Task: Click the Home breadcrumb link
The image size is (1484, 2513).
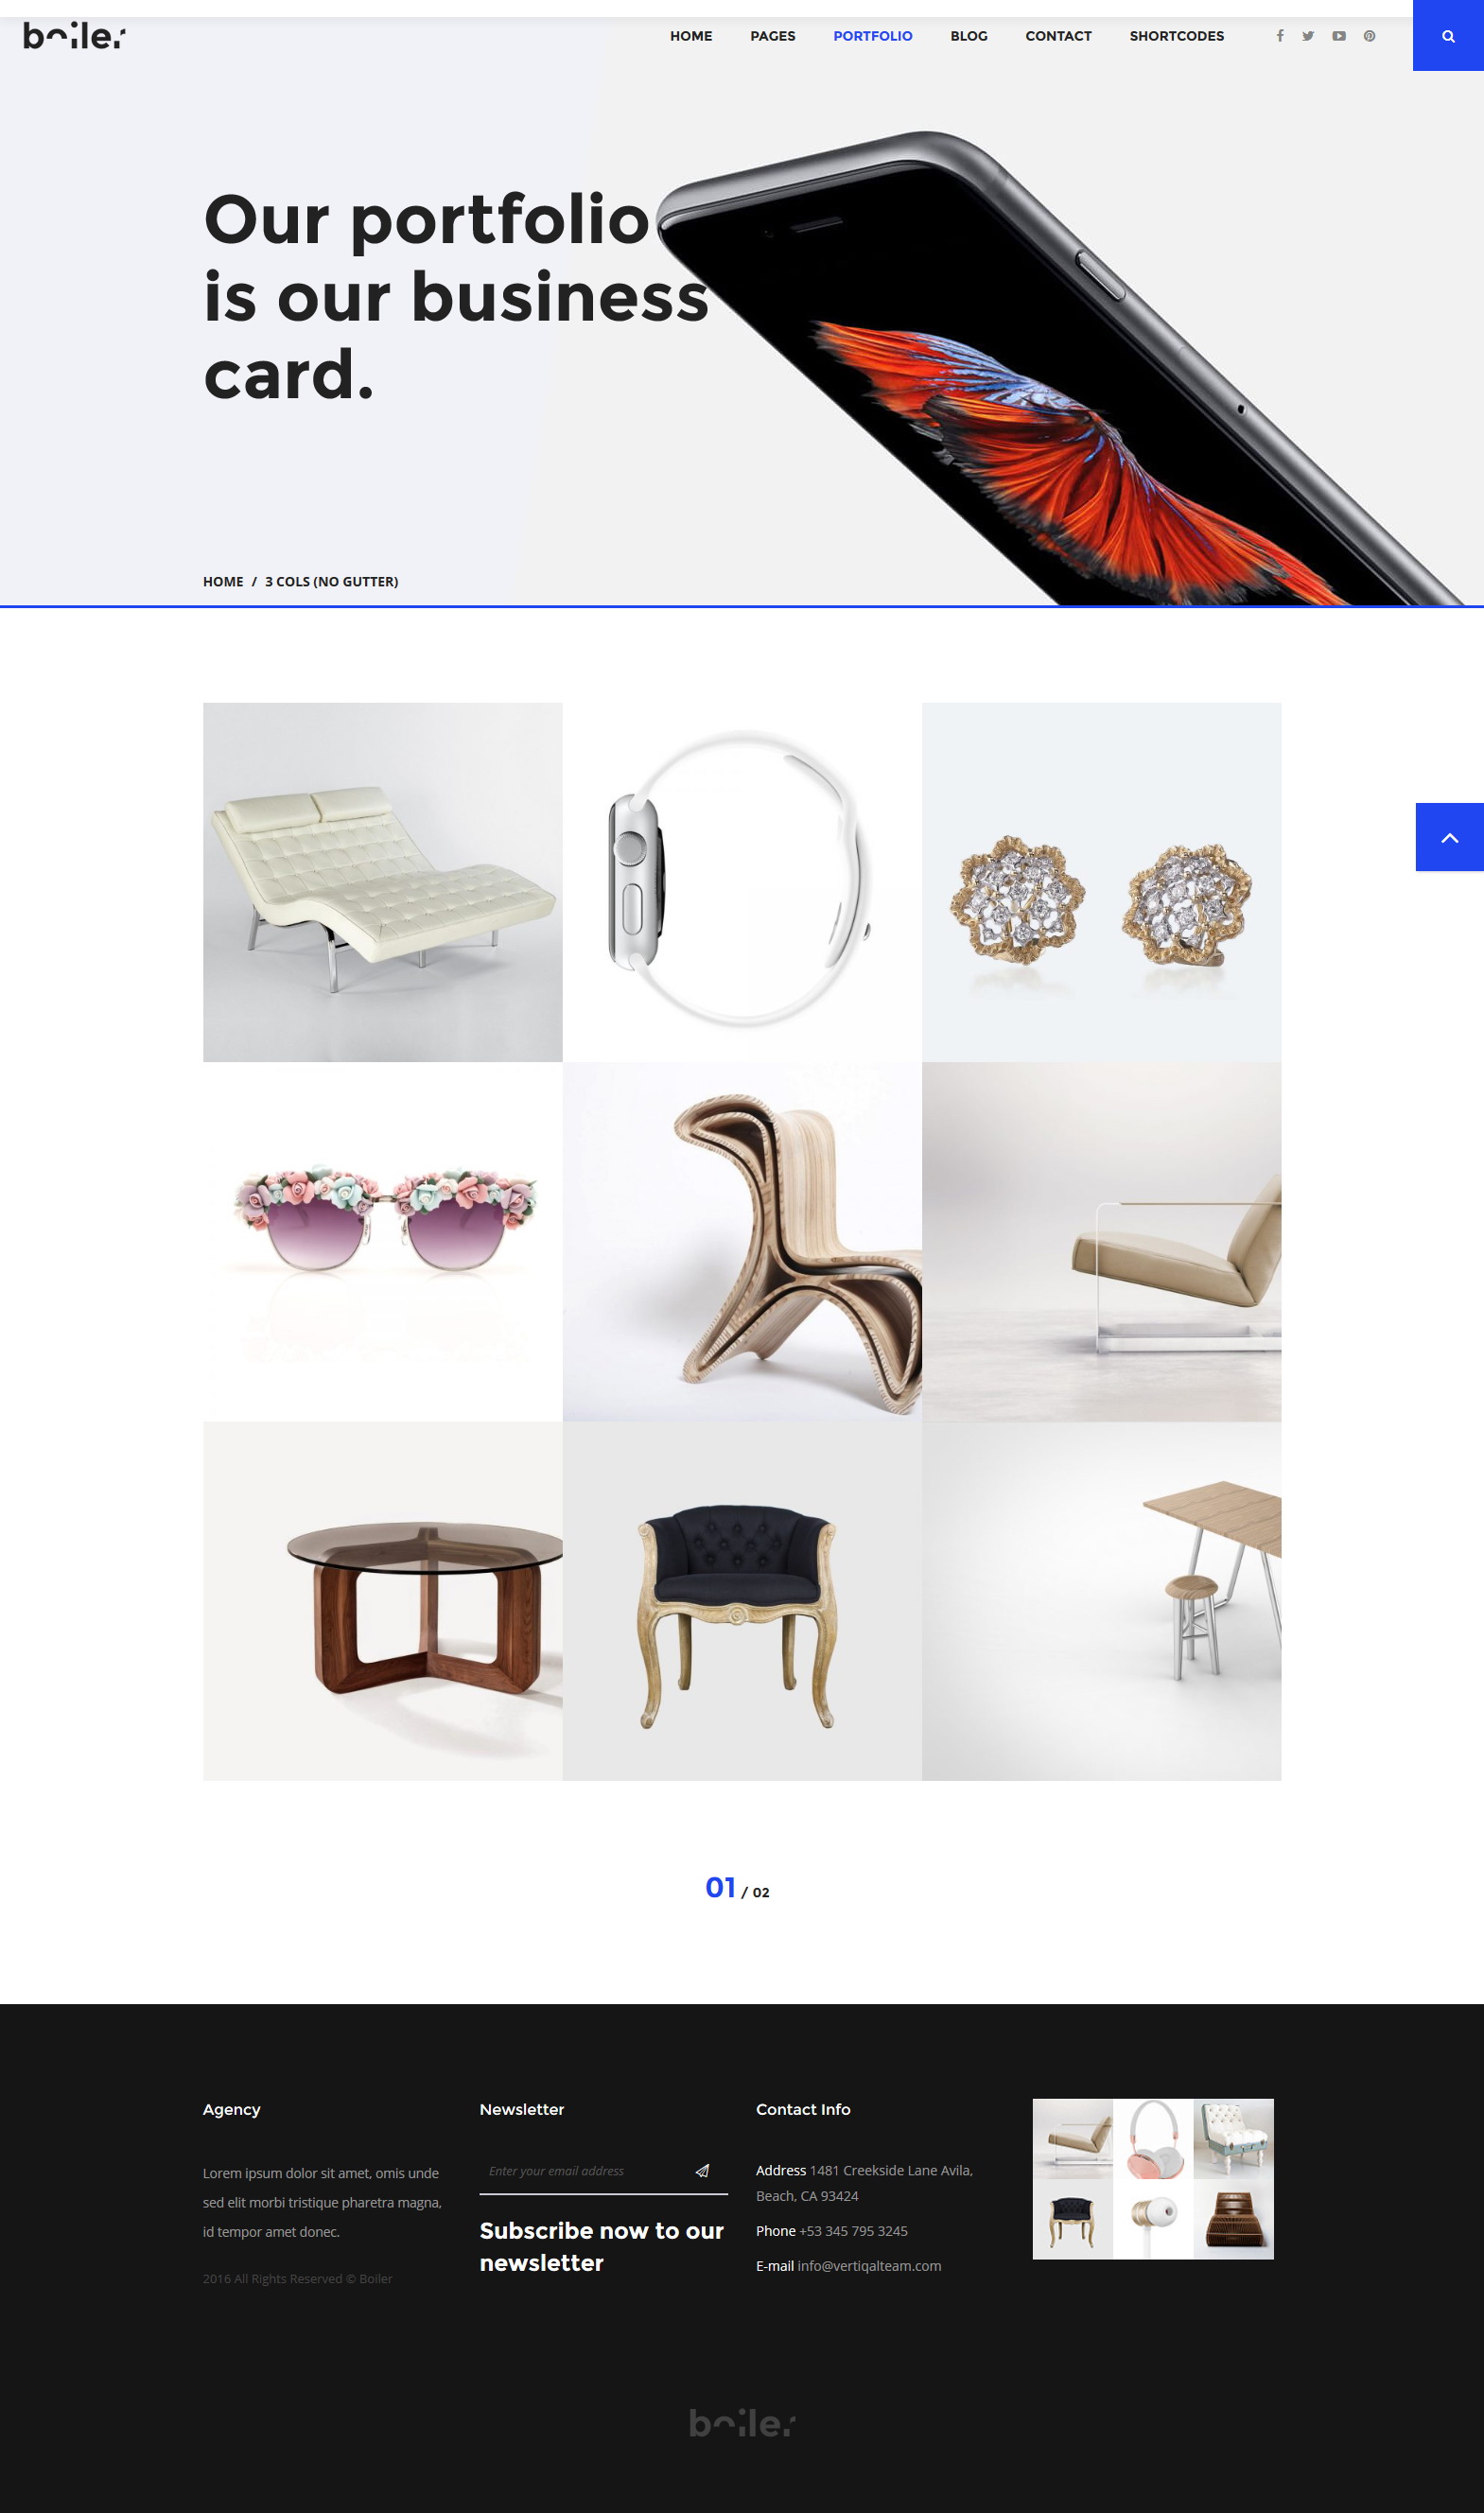Action: point(223,582)
